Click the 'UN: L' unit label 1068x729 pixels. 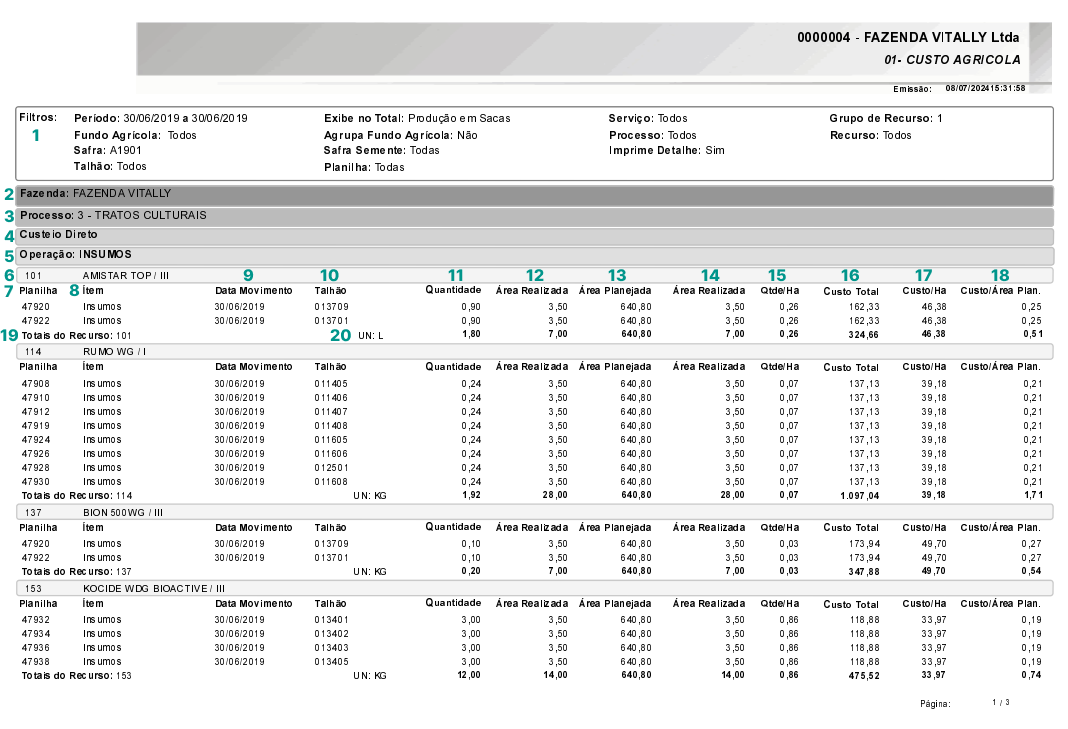tap(371, 336)
